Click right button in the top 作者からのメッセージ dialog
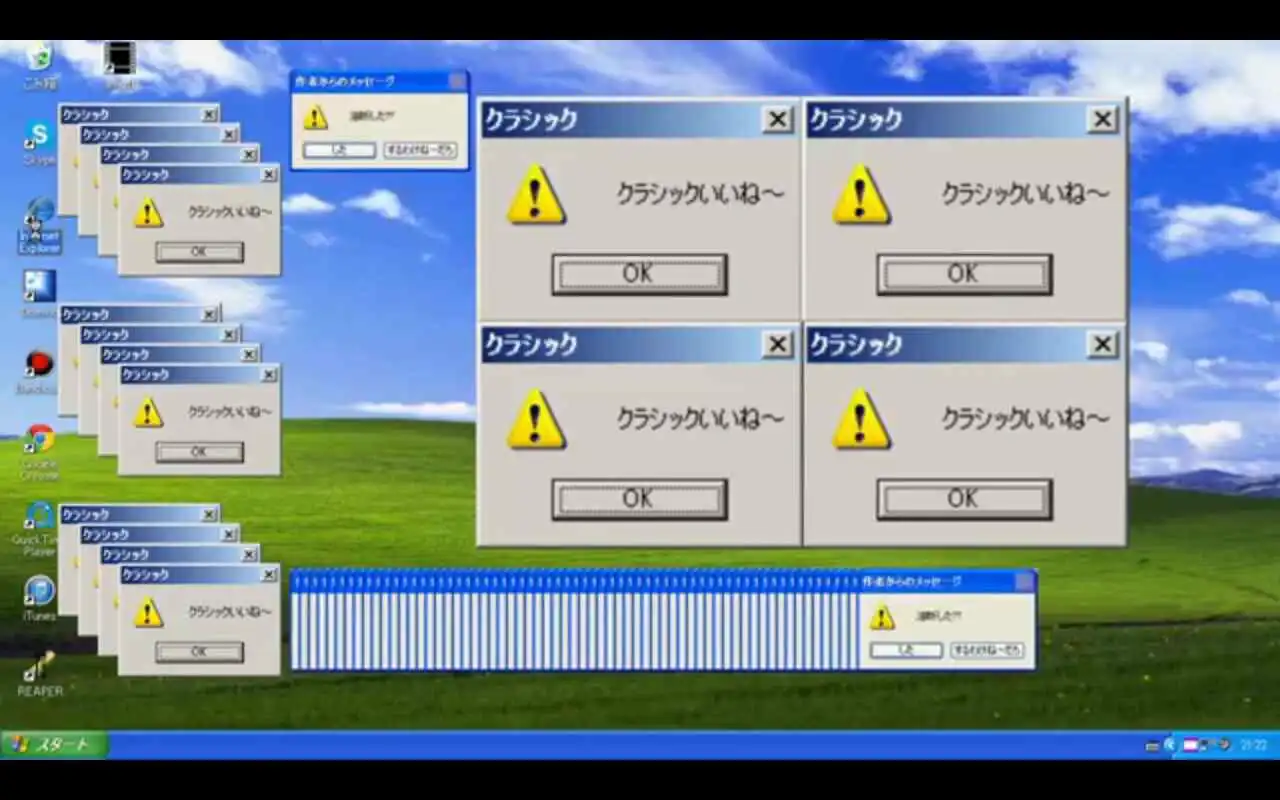The width and height of the screenshot is (1280, 800). [420, 150]
